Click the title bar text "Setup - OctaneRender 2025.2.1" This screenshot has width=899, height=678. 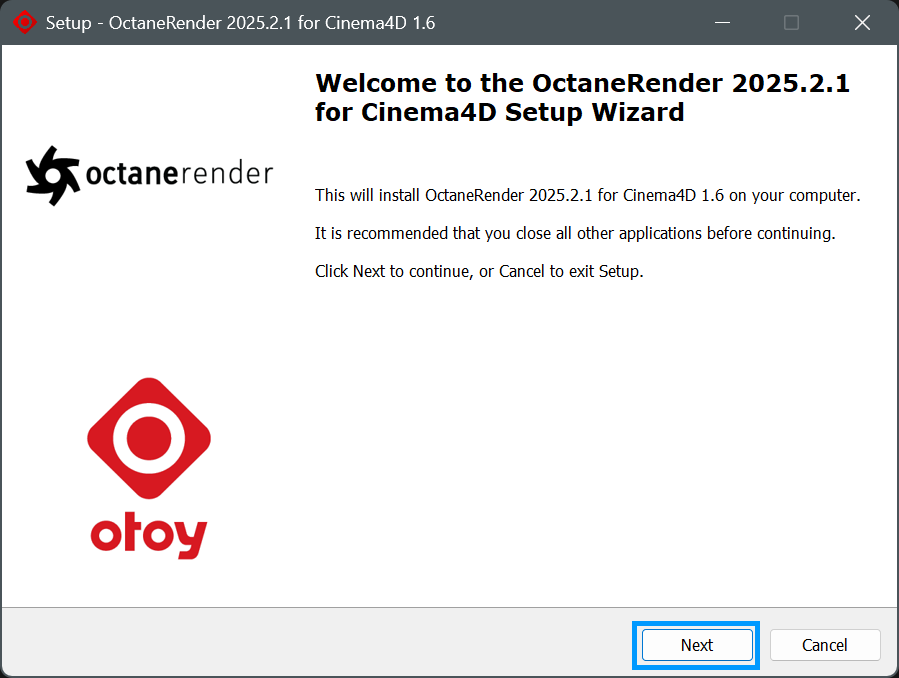click(x=240, y=22)
